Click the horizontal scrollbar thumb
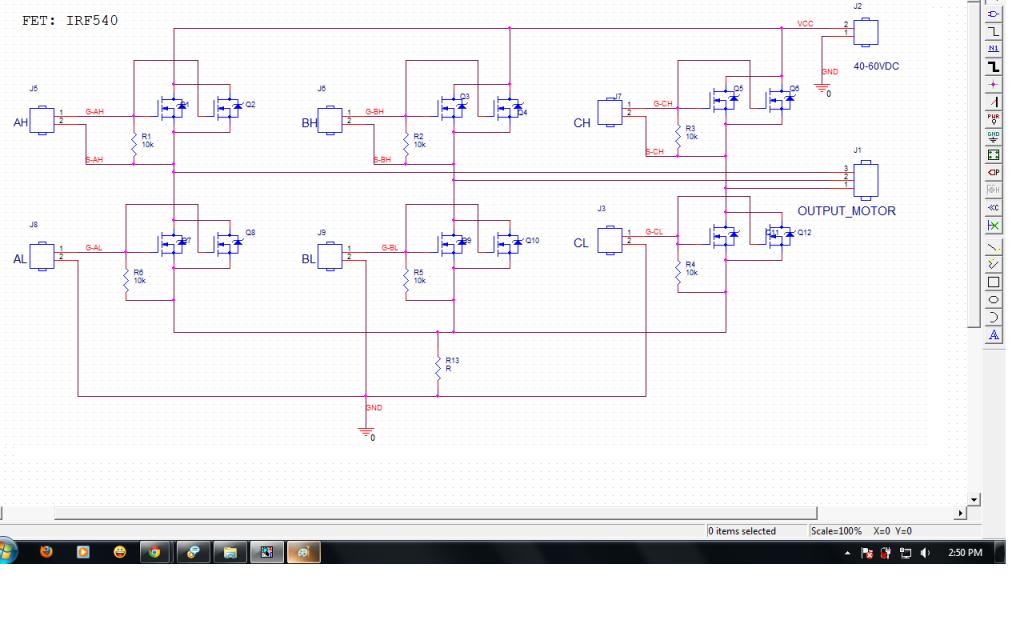The width and height of the screenshot is (1024, 640). tap(435, 513)
